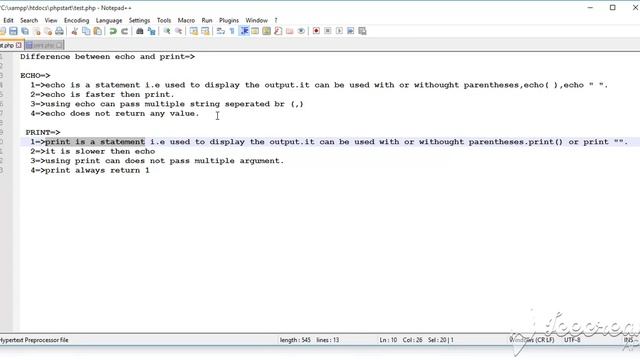Open the Search menu
The height and width of the screenshot is (360, 640).
[29, 20]
